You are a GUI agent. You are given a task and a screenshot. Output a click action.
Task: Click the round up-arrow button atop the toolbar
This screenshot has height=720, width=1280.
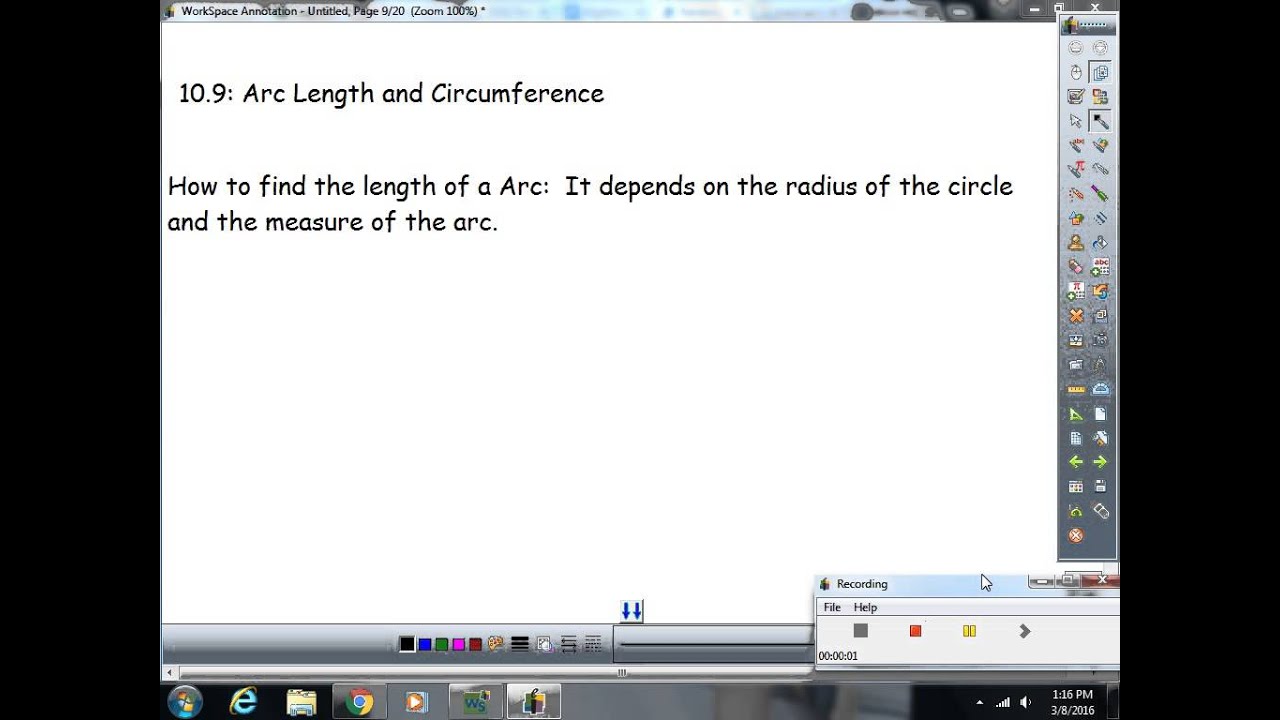1076,47
